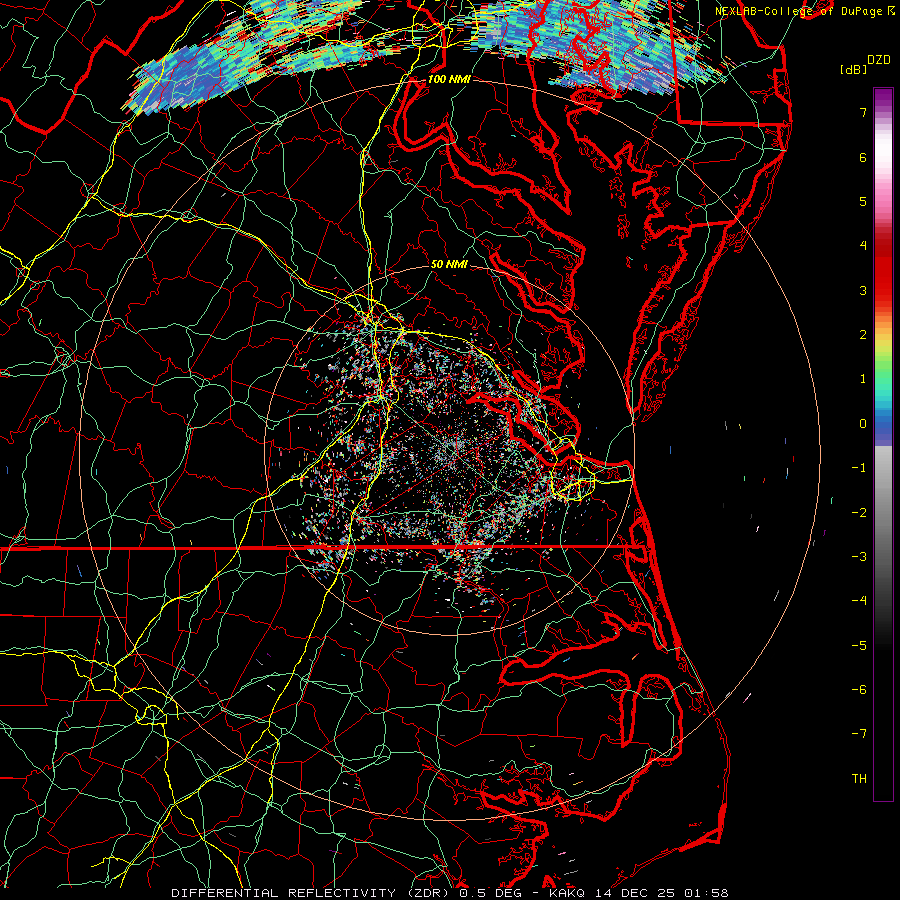
Task: Select the "-5" value on the legend
Action: point(859,646)
